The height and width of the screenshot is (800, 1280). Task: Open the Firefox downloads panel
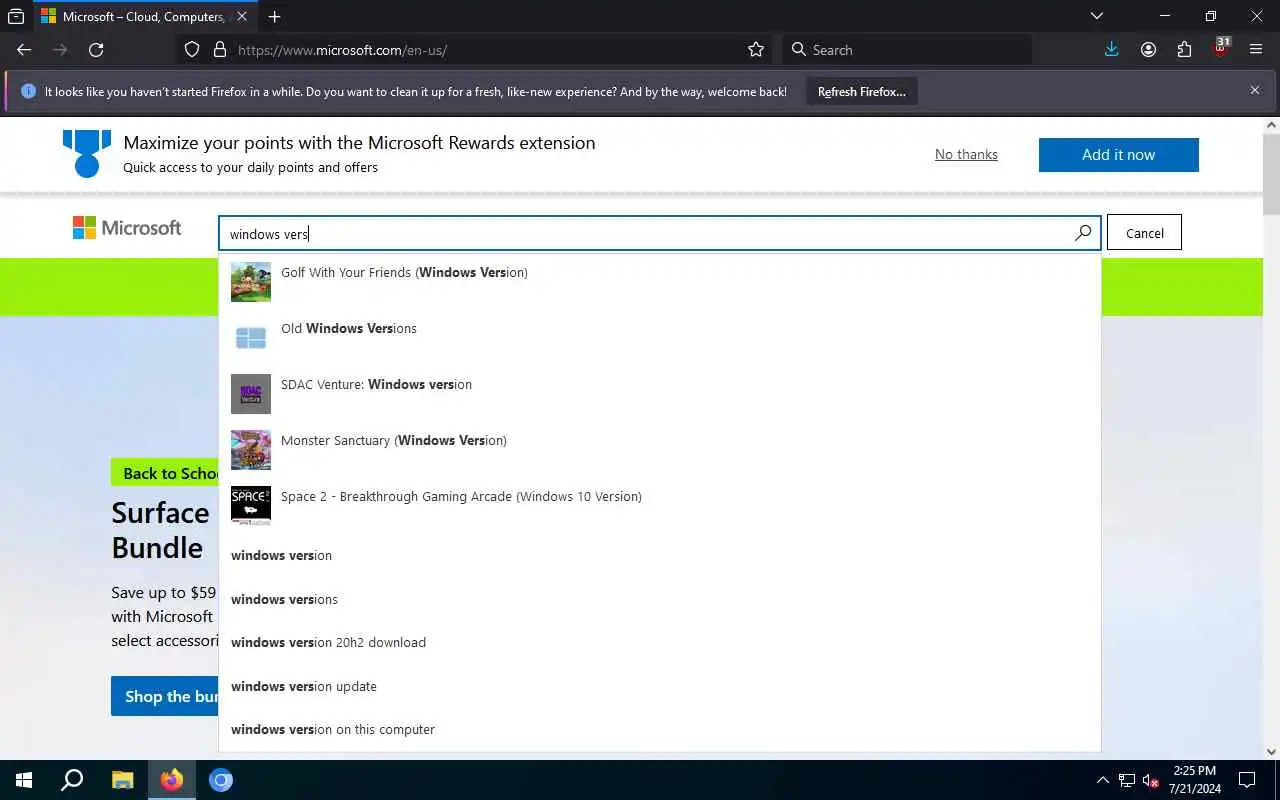pos(1111,50)
